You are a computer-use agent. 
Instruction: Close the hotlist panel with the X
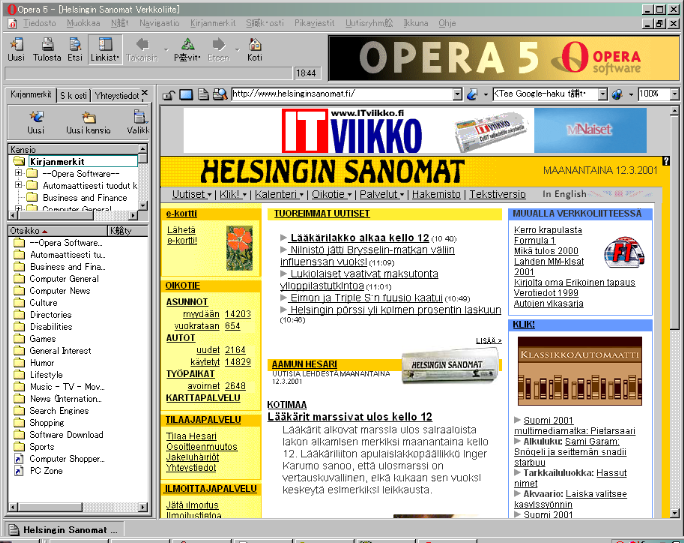click(x=145, y=93)
